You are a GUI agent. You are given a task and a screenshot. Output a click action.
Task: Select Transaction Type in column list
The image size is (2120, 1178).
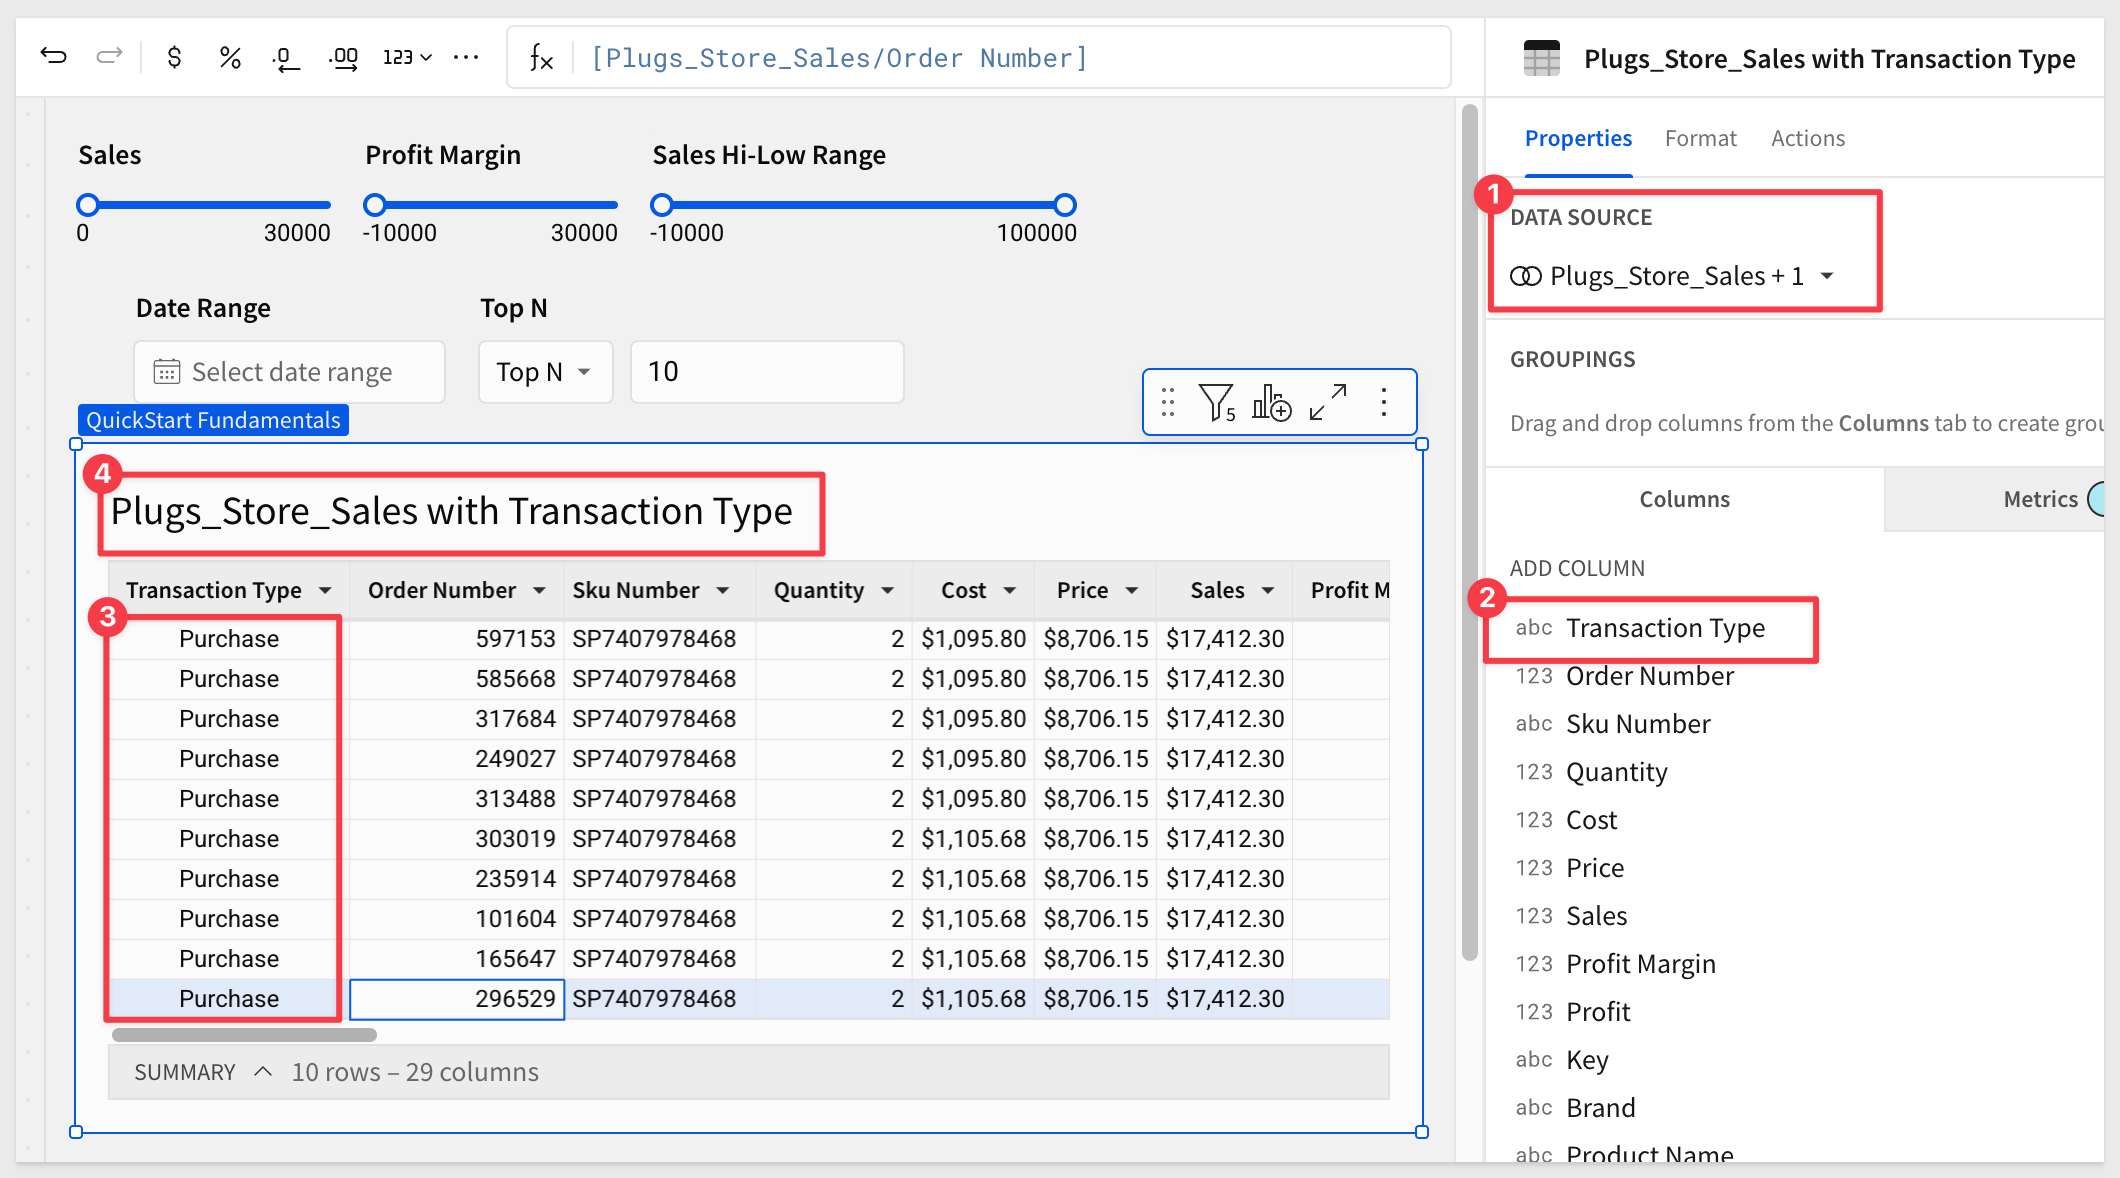pyautogui.click(x=1665, y=628)
